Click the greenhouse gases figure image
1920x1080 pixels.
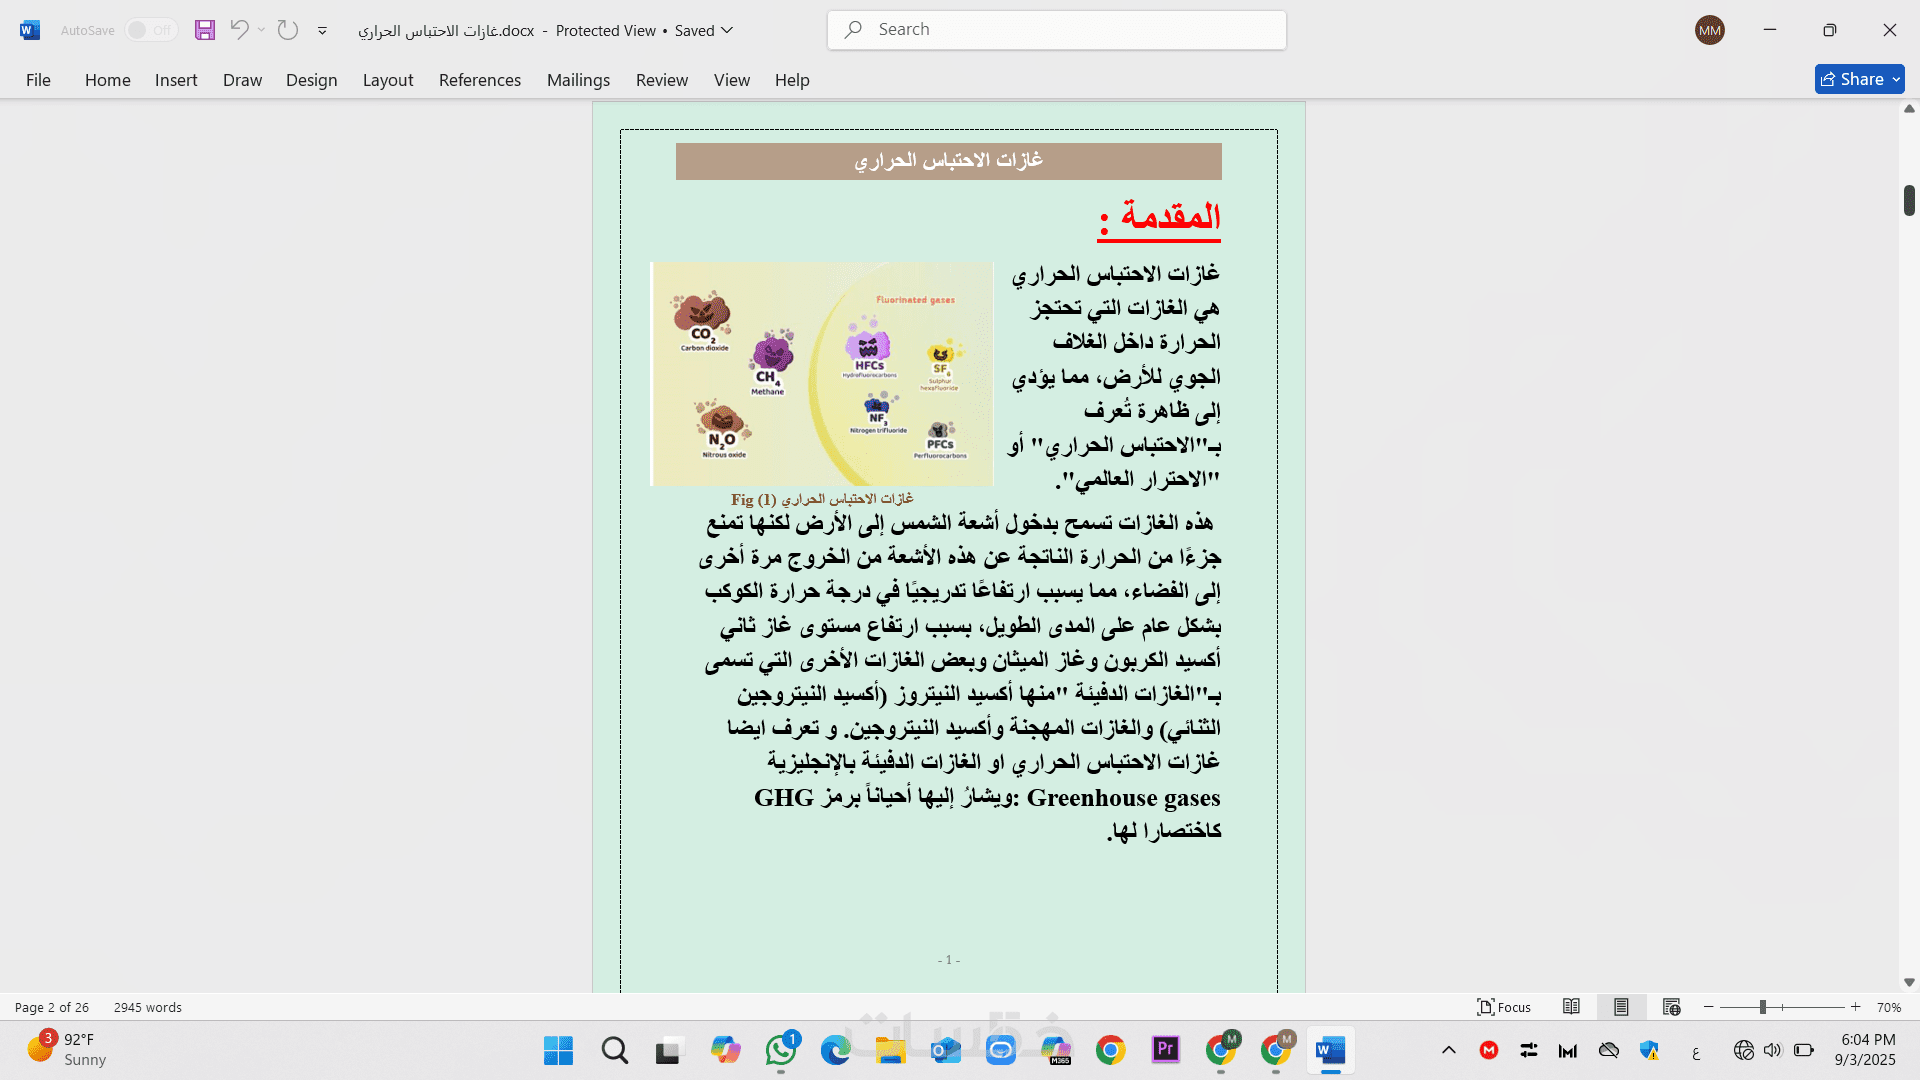click(x=821, y=374)
